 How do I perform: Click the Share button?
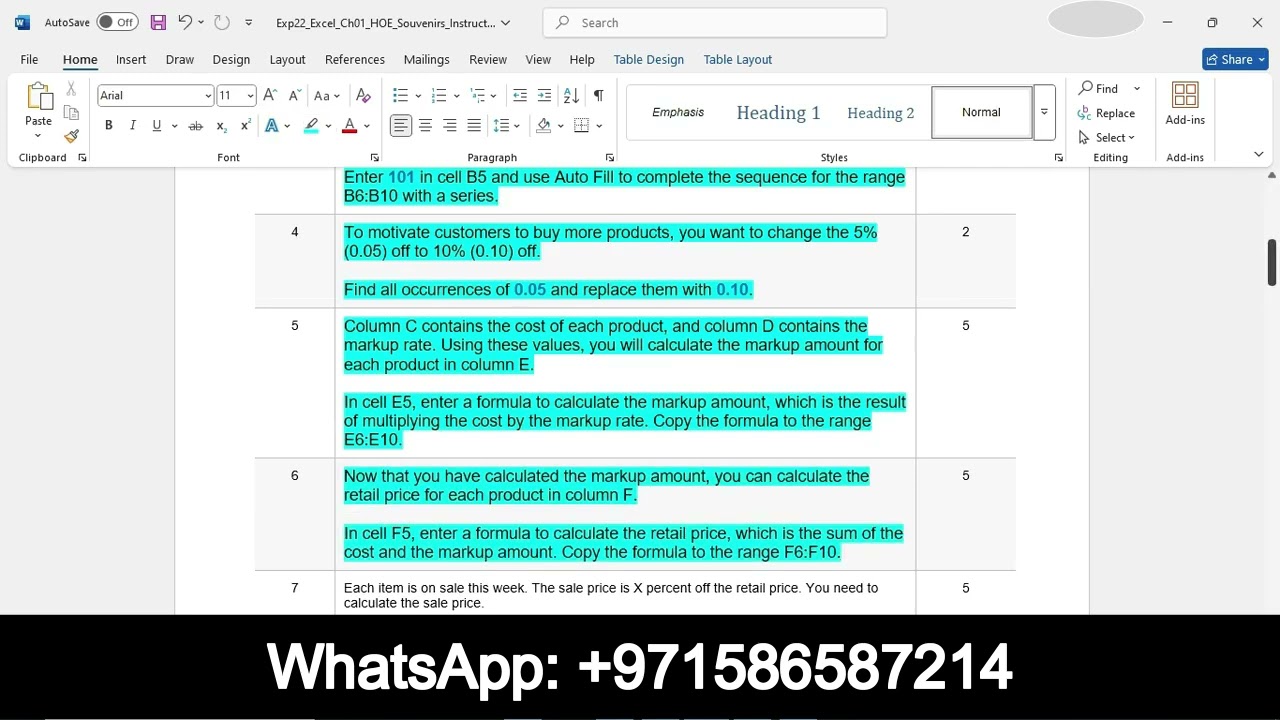coord(1236,59)
